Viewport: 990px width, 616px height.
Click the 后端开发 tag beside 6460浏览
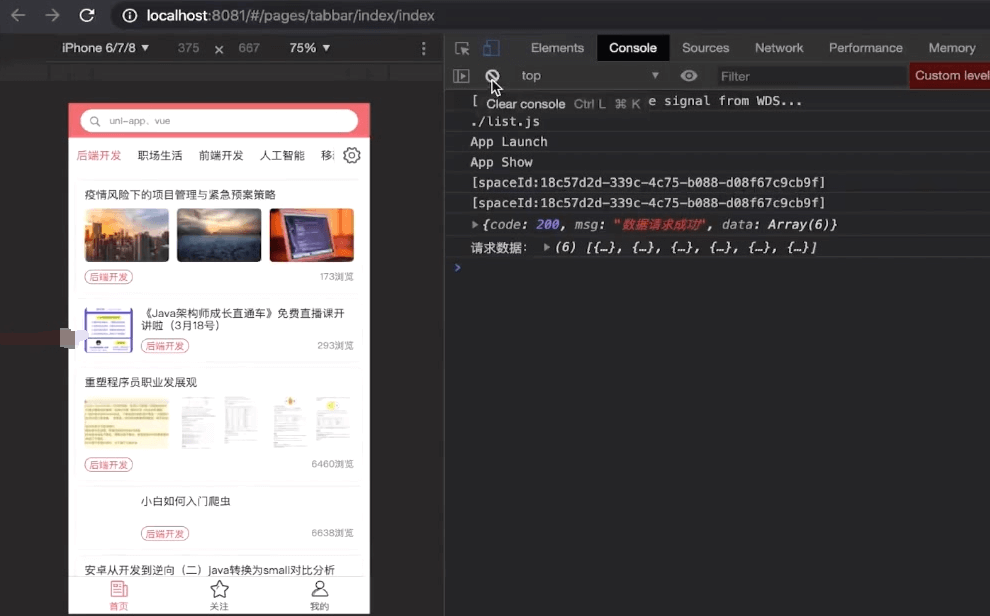point(109,465)
